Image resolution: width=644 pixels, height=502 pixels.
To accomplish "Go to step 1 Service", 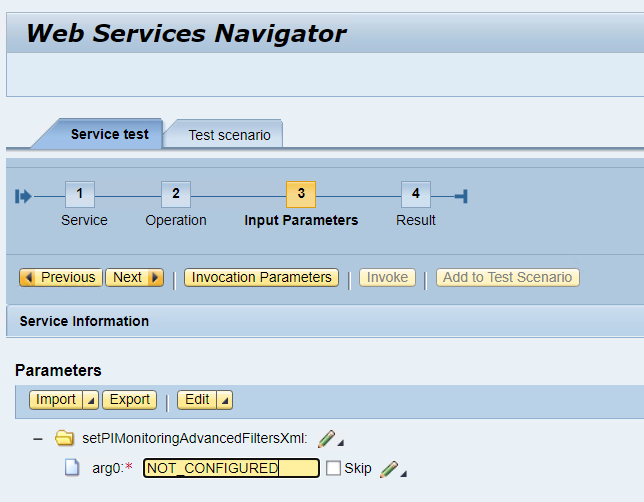I will [x=80, y=195].
